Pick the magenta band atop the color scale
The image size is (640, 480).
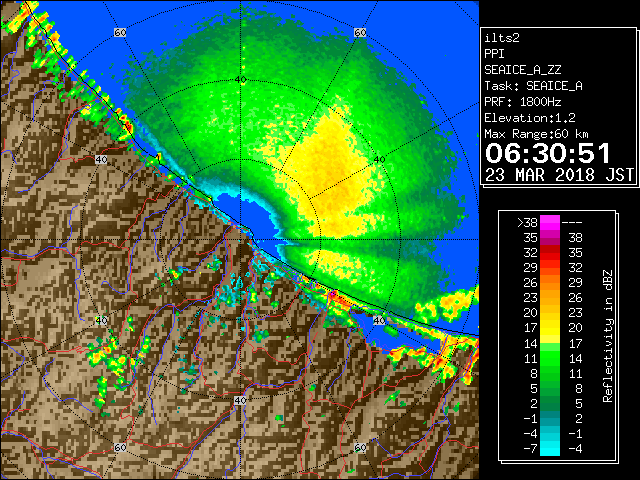[550, 223]
